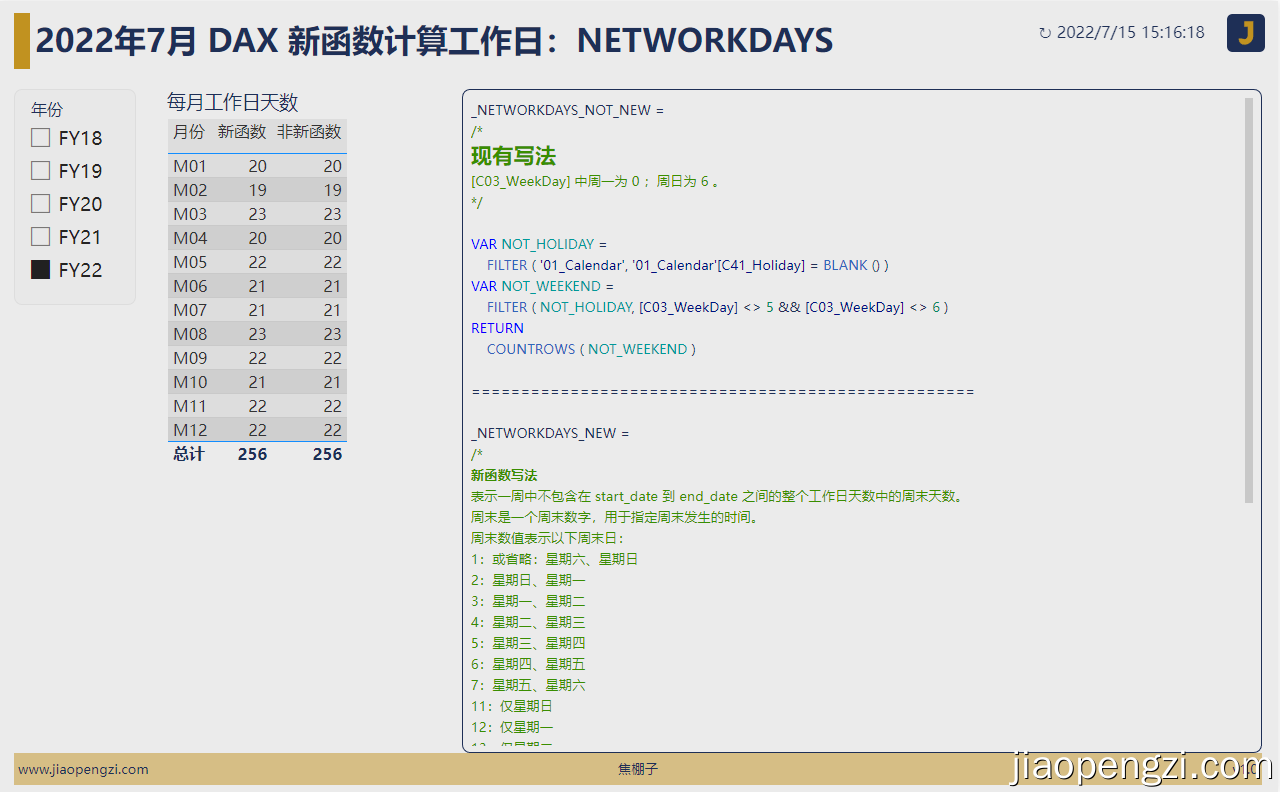Check the FY20 checkbox
1280x792 pixels.
point(40,204)
